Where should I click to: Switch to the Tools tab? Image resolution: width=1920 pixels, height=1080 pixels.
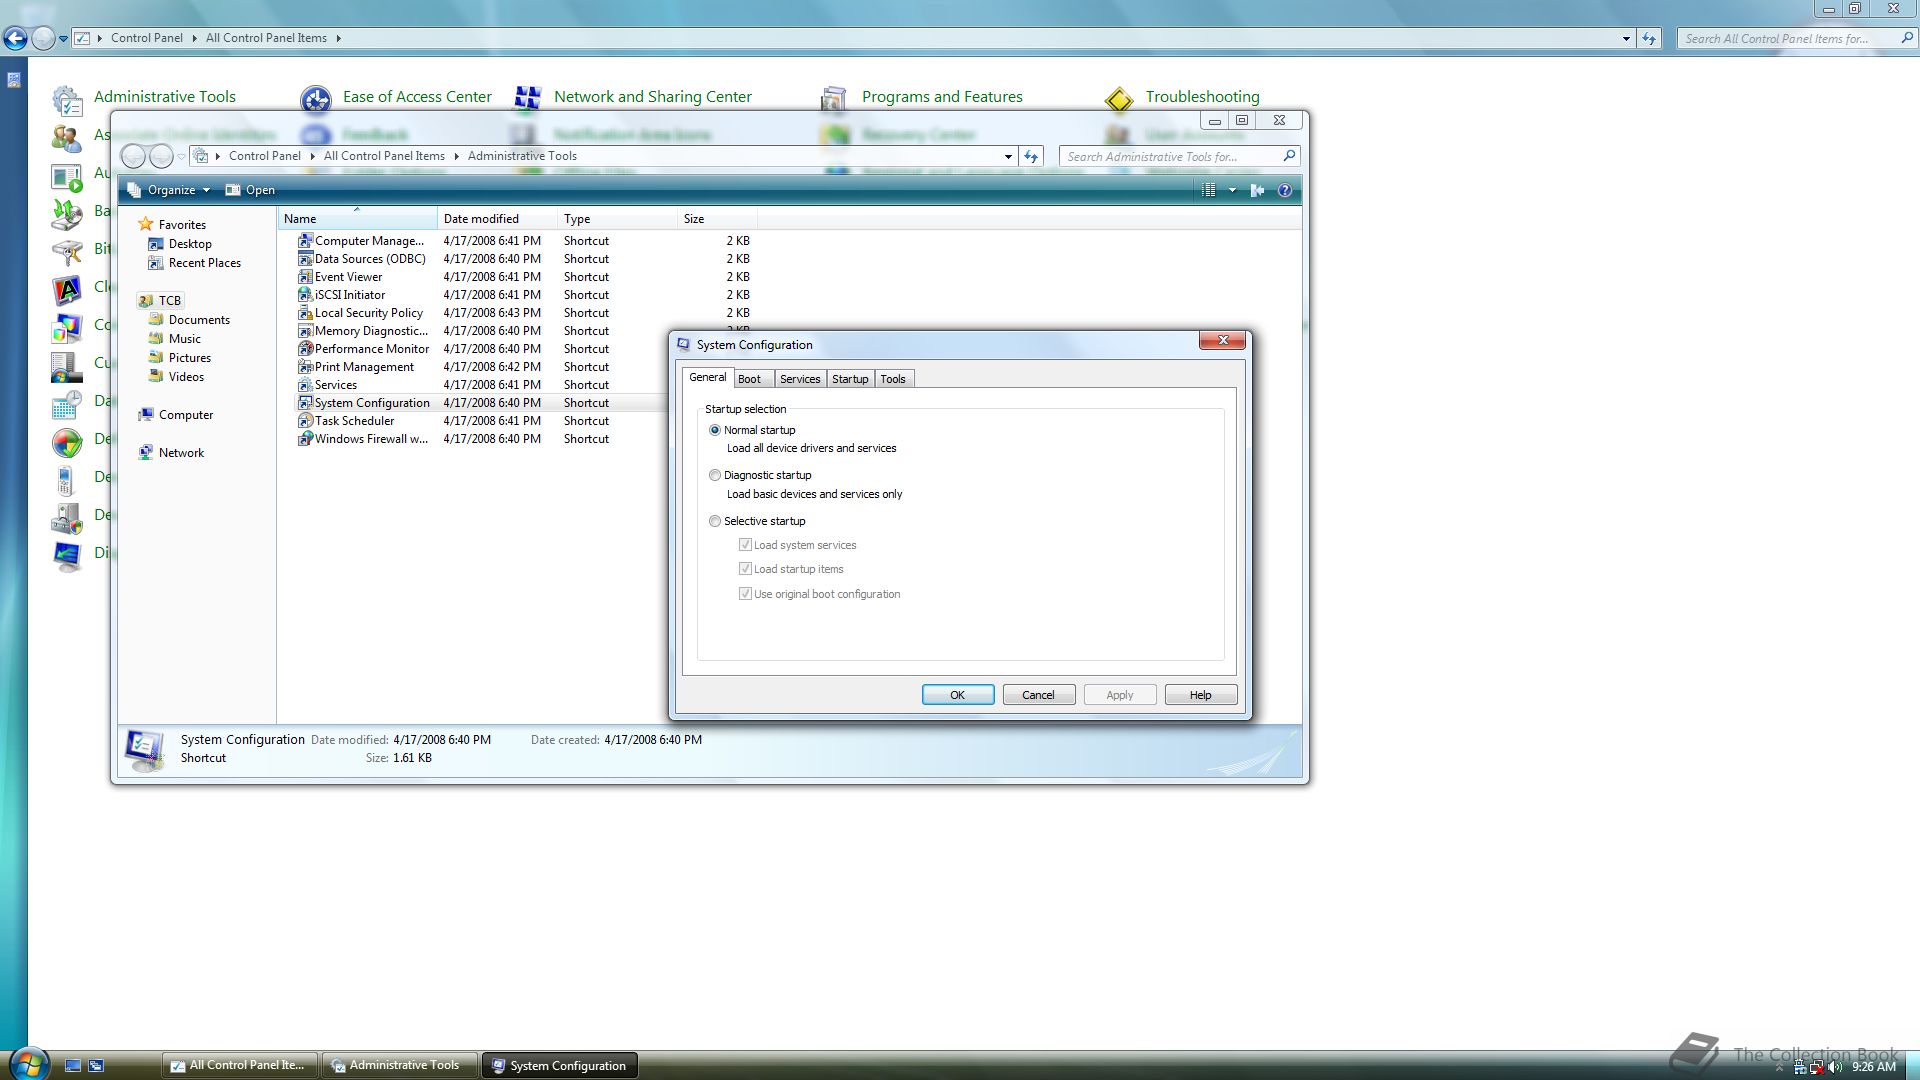[x=893, y=379]
